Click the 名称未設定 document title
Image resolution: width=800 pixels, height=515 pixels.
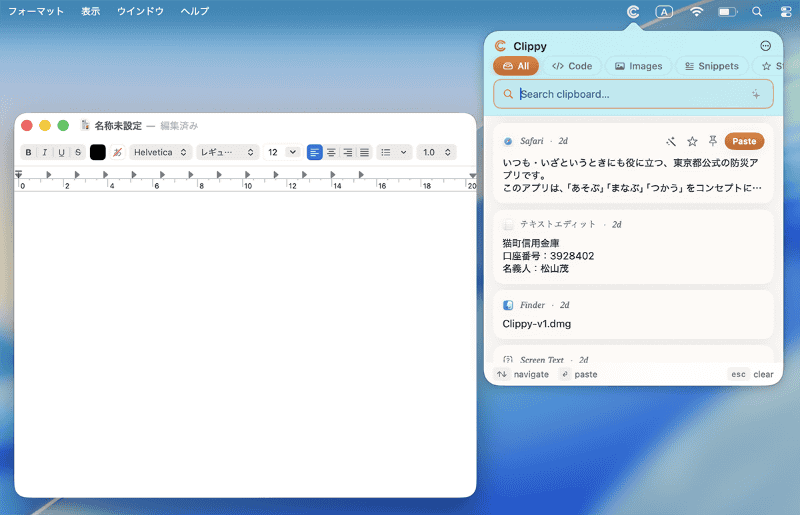pos(118,126)
